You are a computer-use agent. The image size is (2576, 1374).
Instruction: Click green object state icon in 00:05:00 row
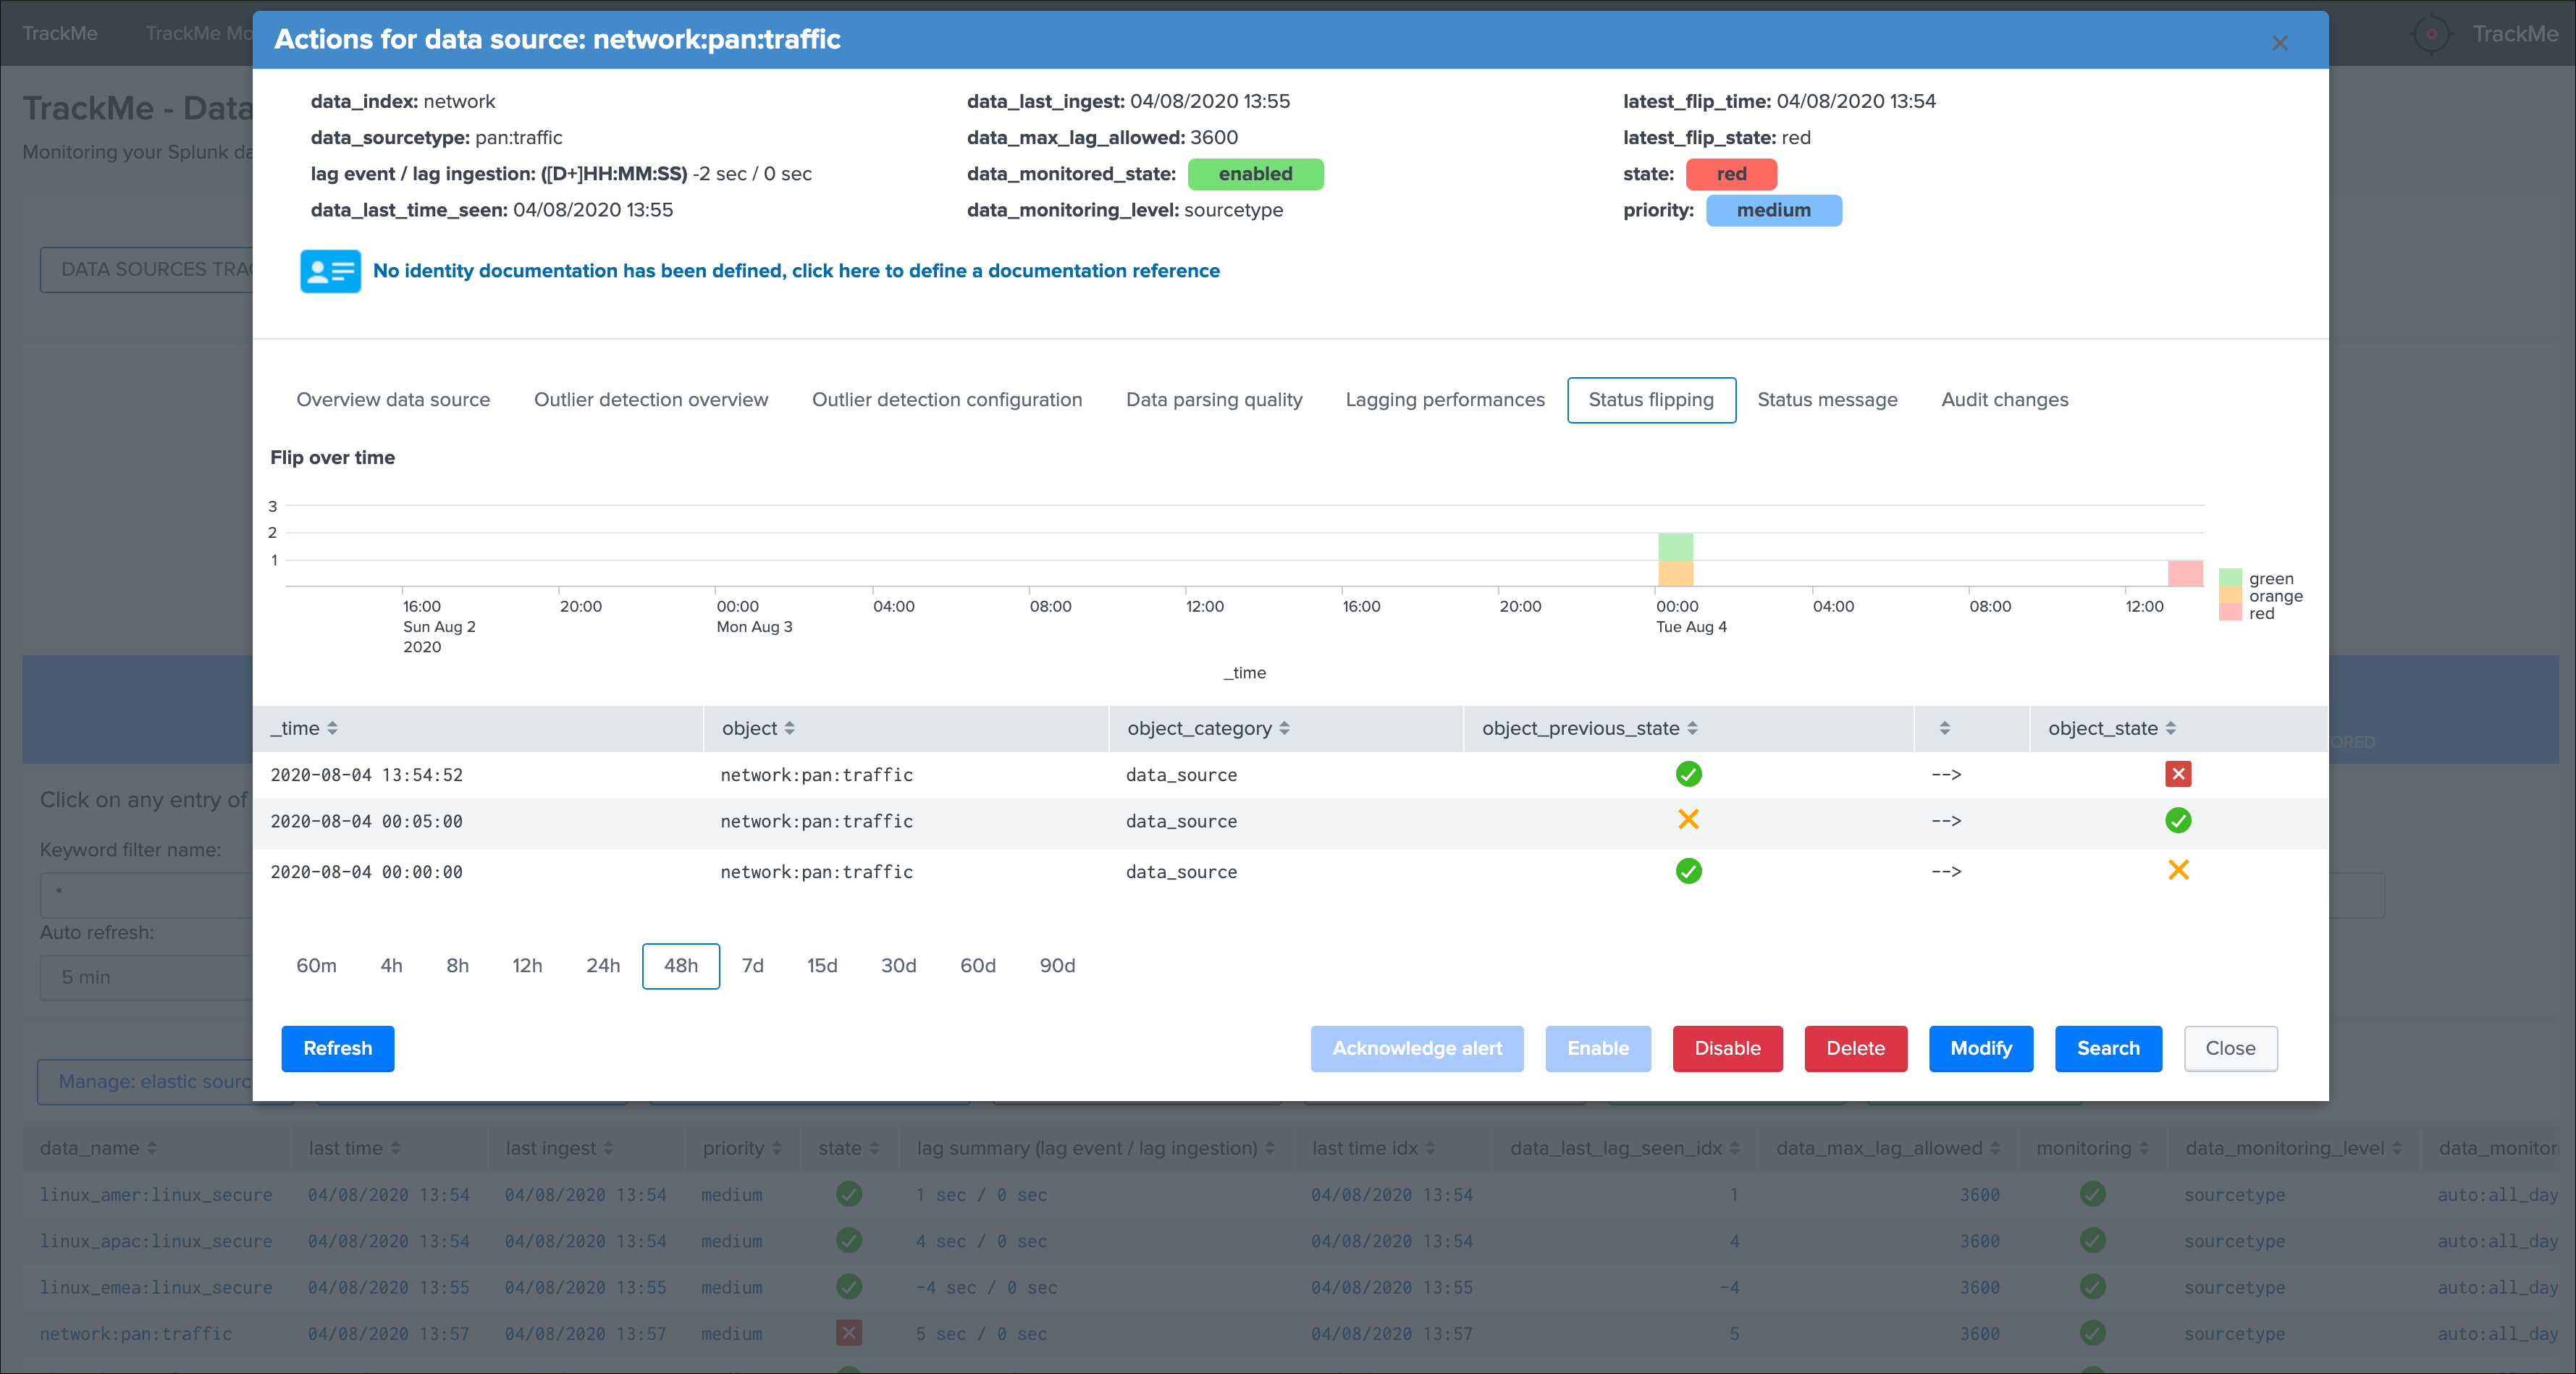pos(2178,821)
